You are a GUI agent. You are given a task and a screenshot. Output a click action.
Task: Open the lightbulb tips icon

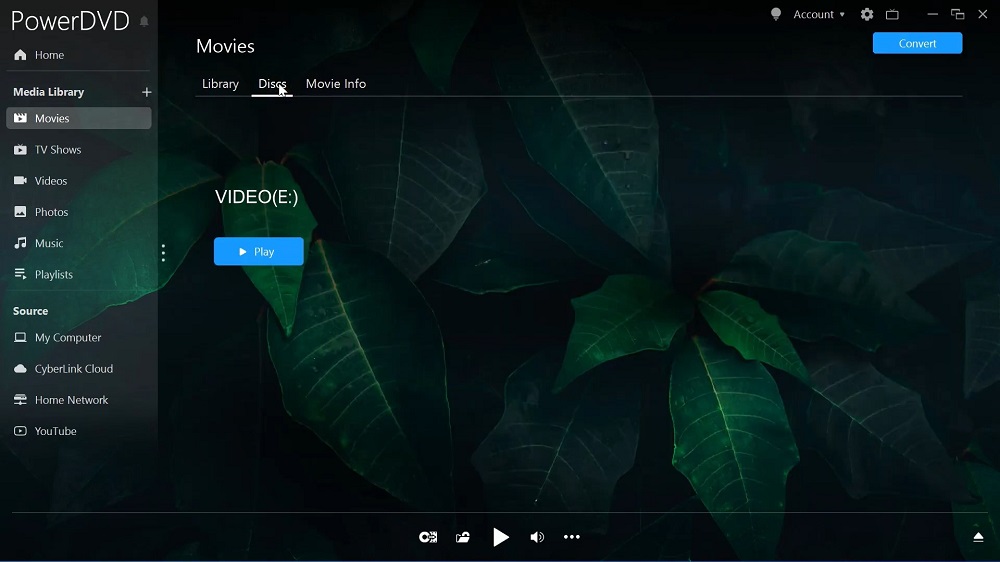pyautogui.click(x=776, y=14)
